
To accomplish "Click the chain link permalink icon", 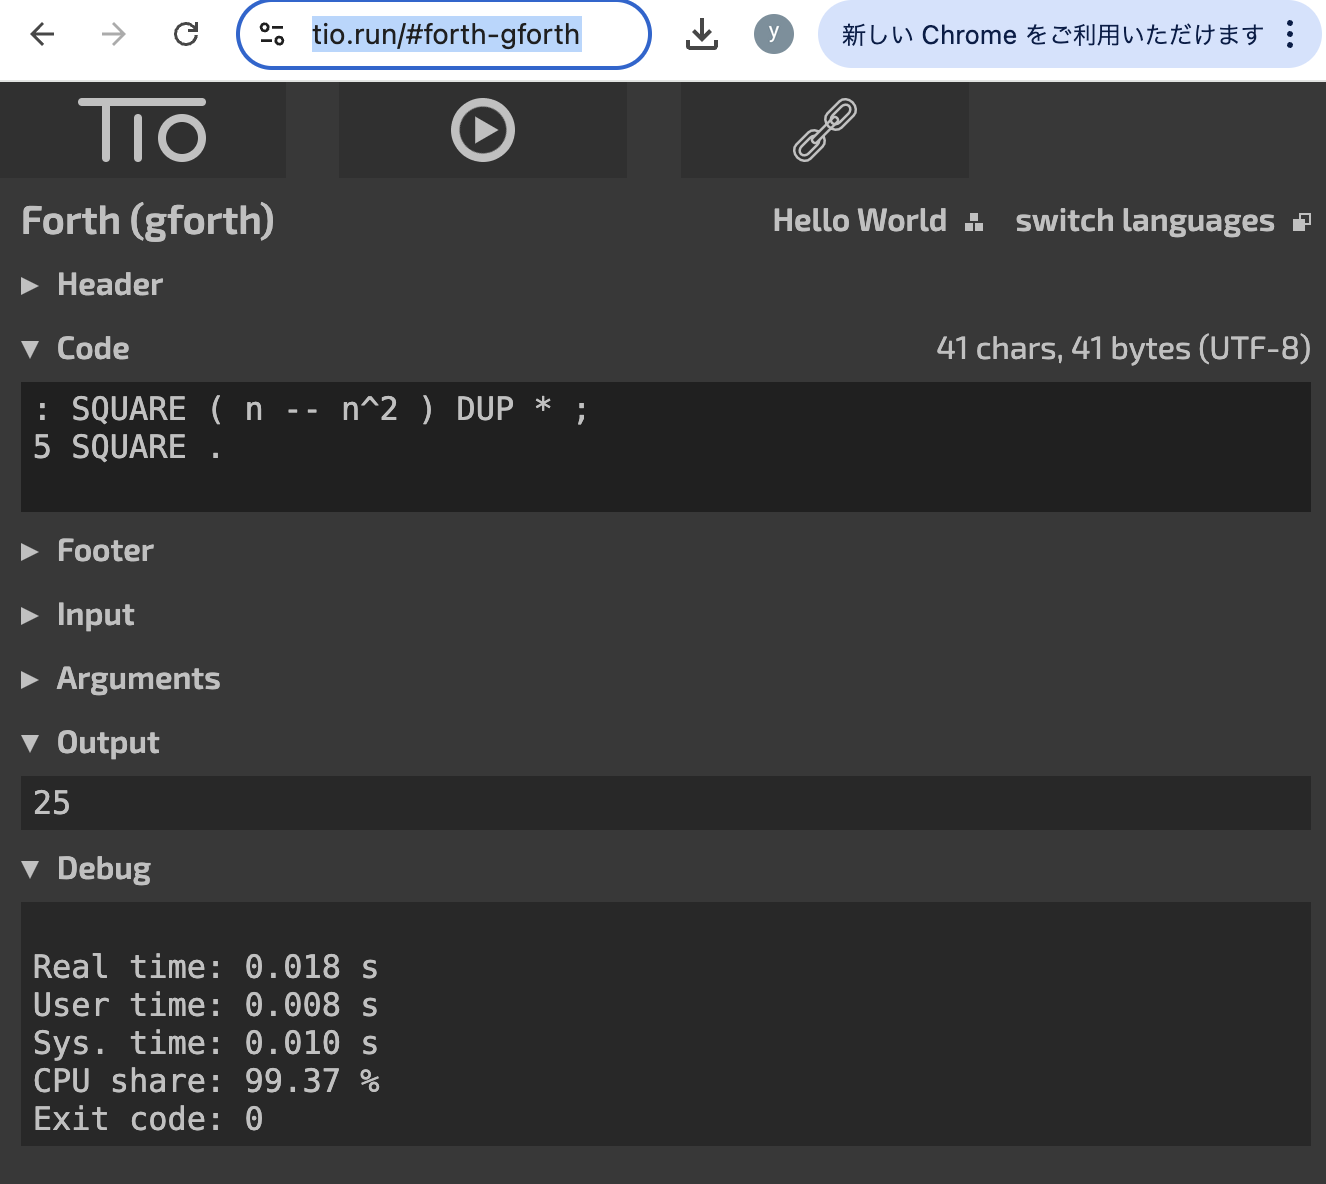I will pyautogui.click(x=825, y=130).
